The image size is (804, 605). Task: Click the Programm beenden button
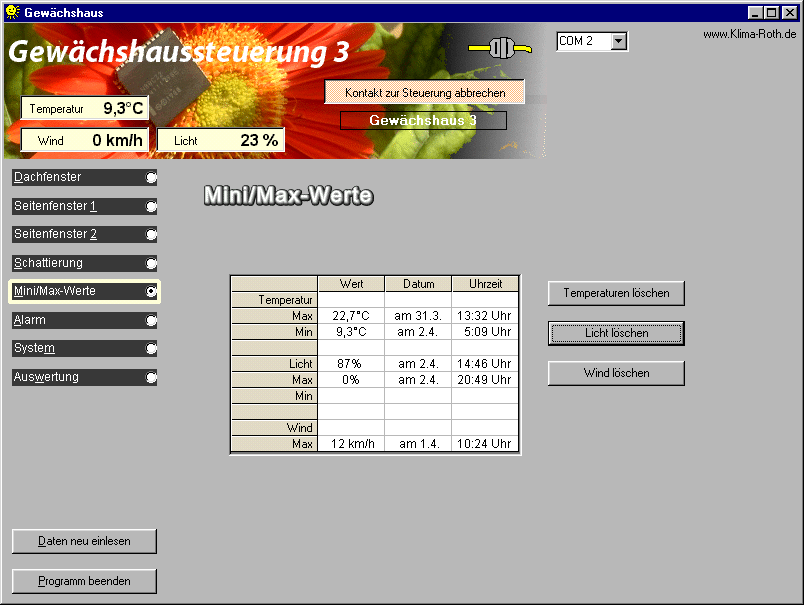coord(84,581)
